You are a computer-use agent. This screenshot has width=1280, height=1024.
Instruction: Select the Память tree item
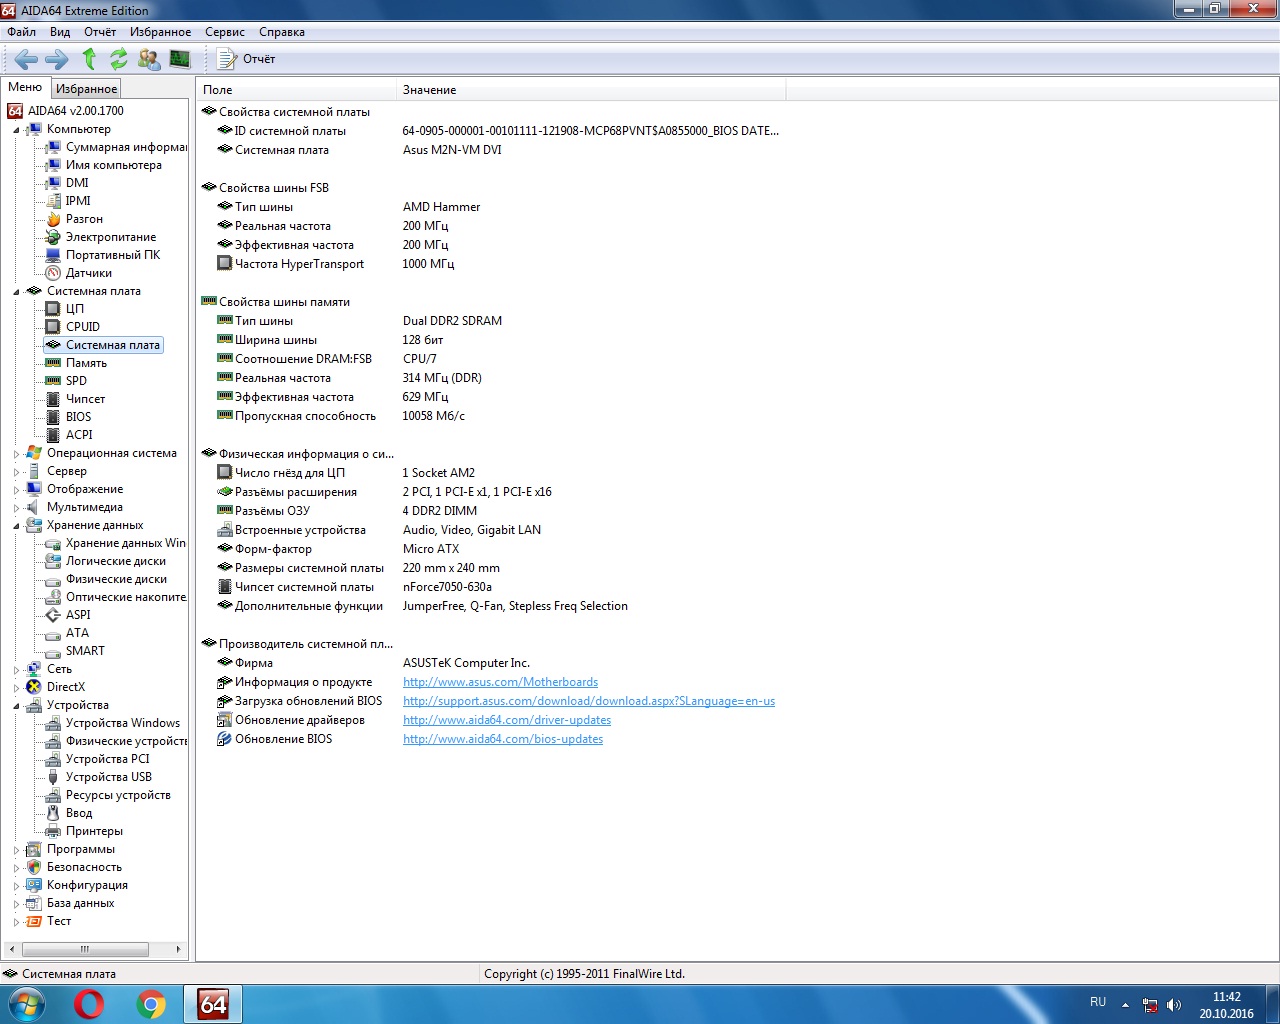coord(86,363)
